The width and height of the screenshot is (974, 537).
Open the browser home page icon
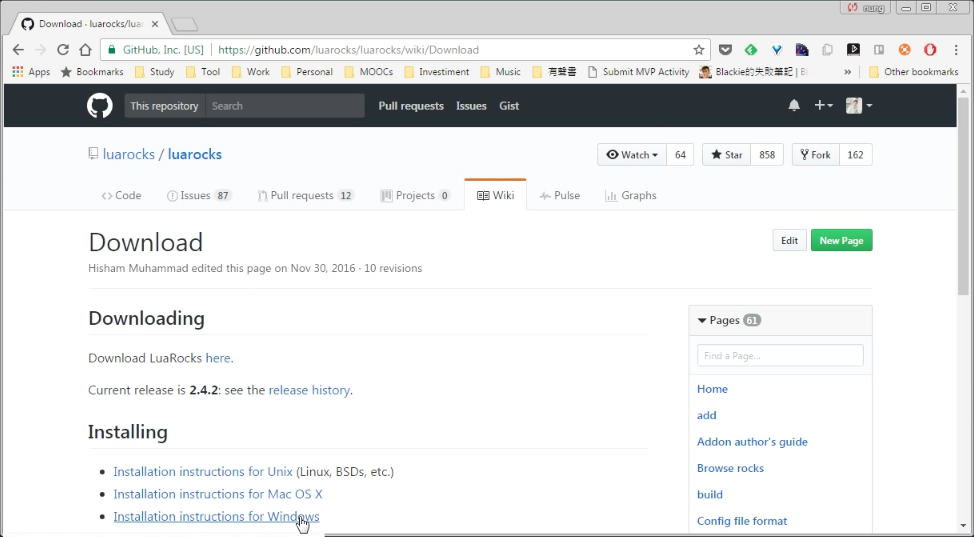85,50
